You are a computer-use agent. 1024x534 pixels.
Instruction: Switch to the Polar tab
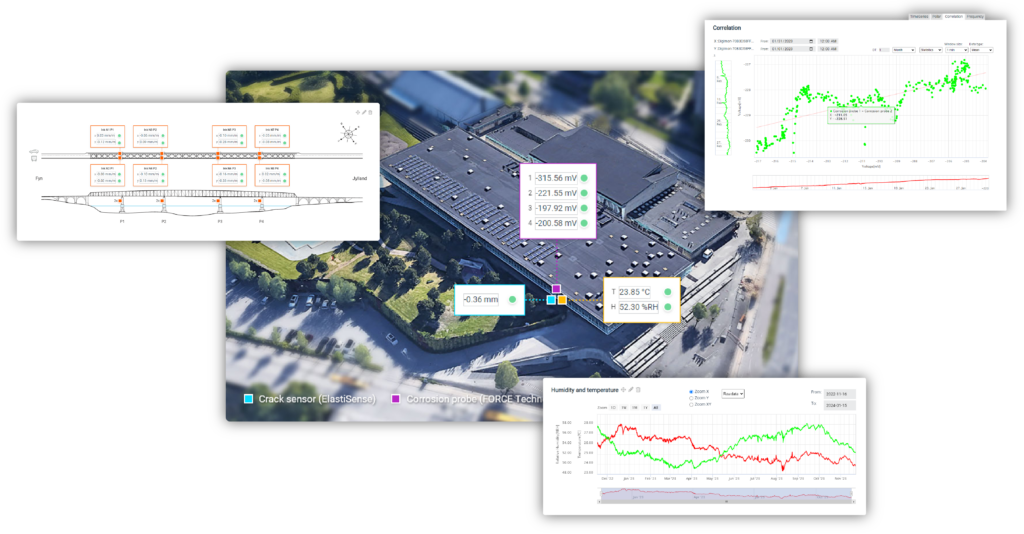pos(936,16)
